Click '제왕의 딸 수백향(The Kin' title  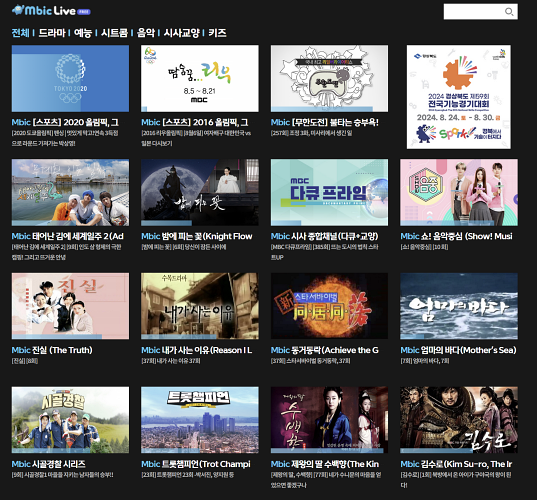pos(325,464)
